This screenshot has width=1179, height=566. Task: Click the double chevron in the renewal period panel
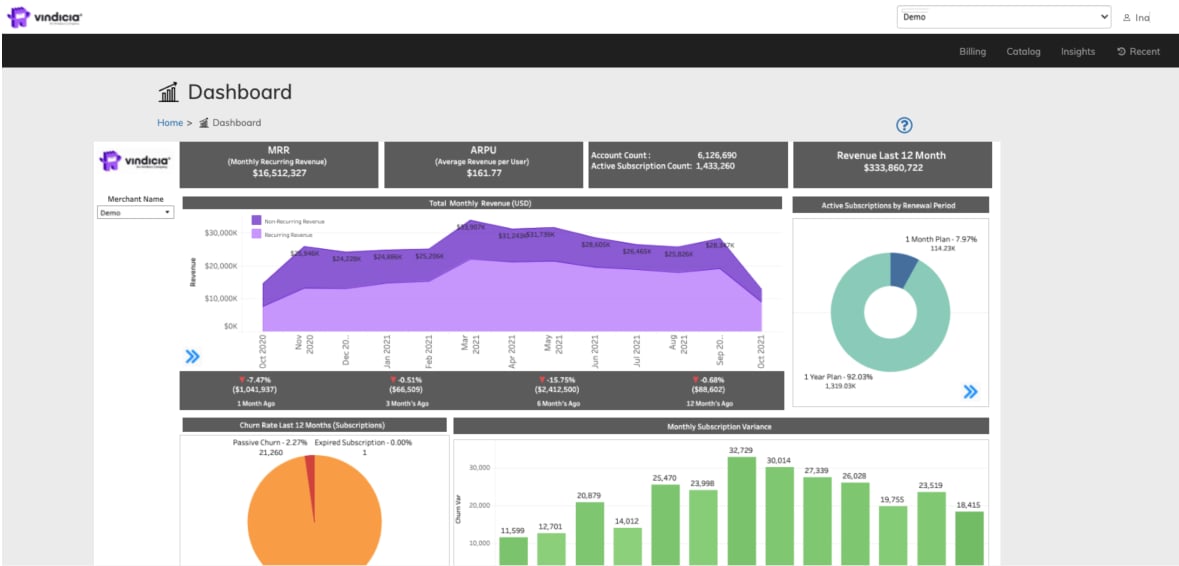[971, 391]
